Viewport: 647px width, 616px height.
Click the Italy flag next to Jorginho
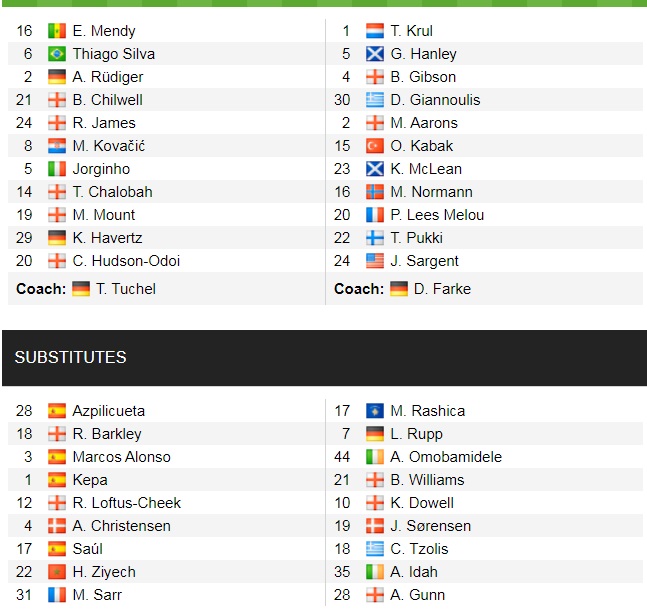pyautogui.click(x=56, y=169)
